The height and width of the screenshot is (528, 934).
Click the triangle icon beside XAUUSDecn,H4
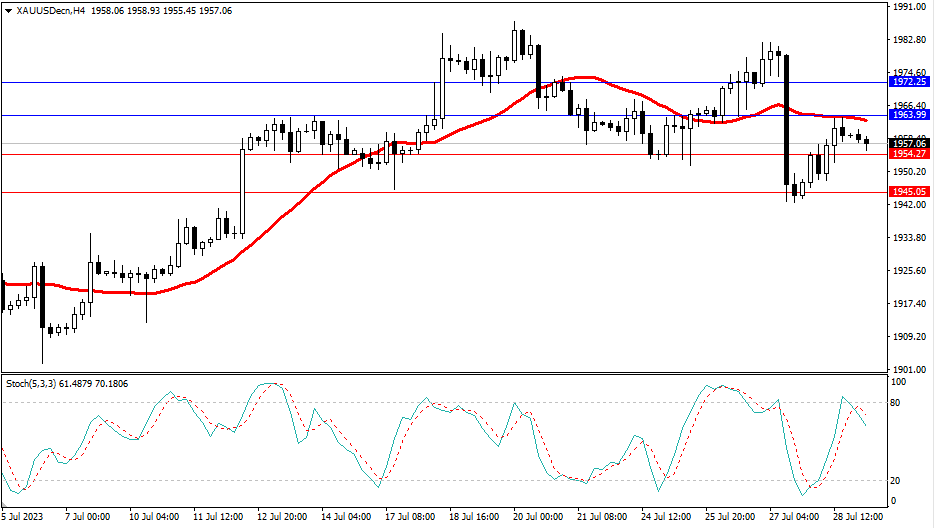tap(9, 10)
